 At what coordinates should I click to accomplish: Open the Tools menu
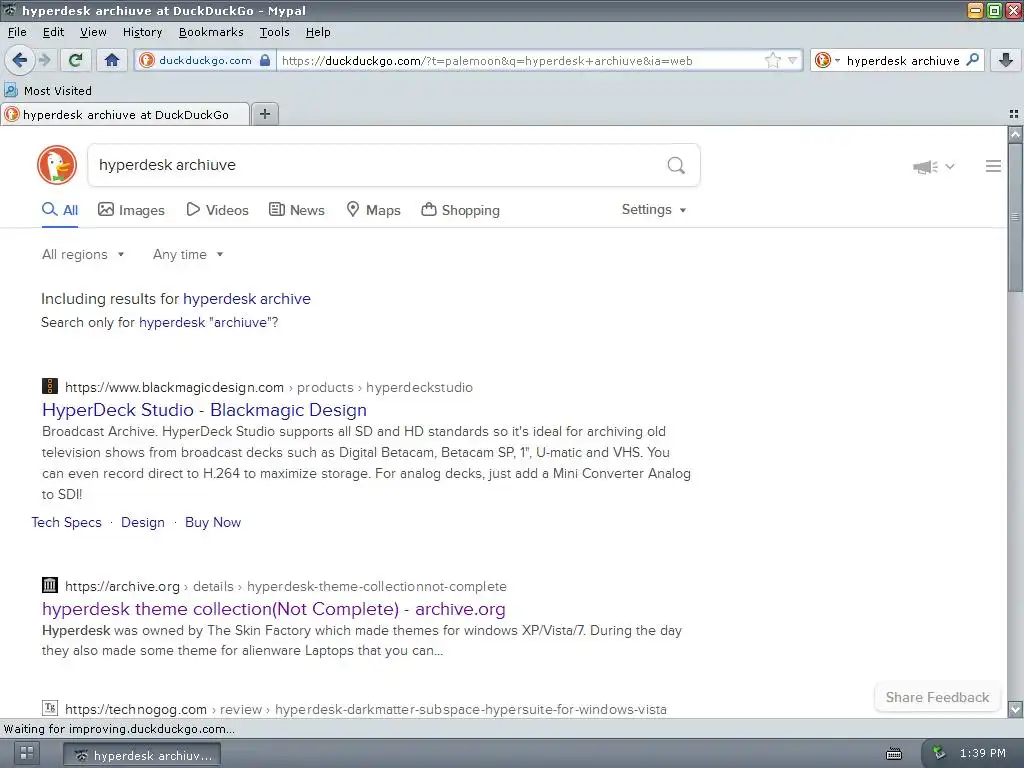pyautogui.click(x=274, y=32)
